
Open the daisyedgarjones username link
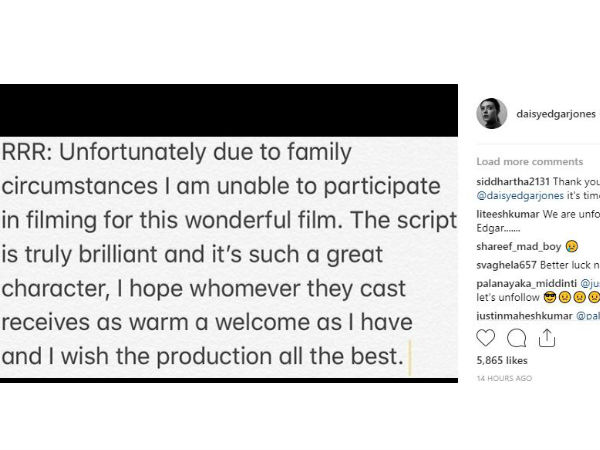556,114
